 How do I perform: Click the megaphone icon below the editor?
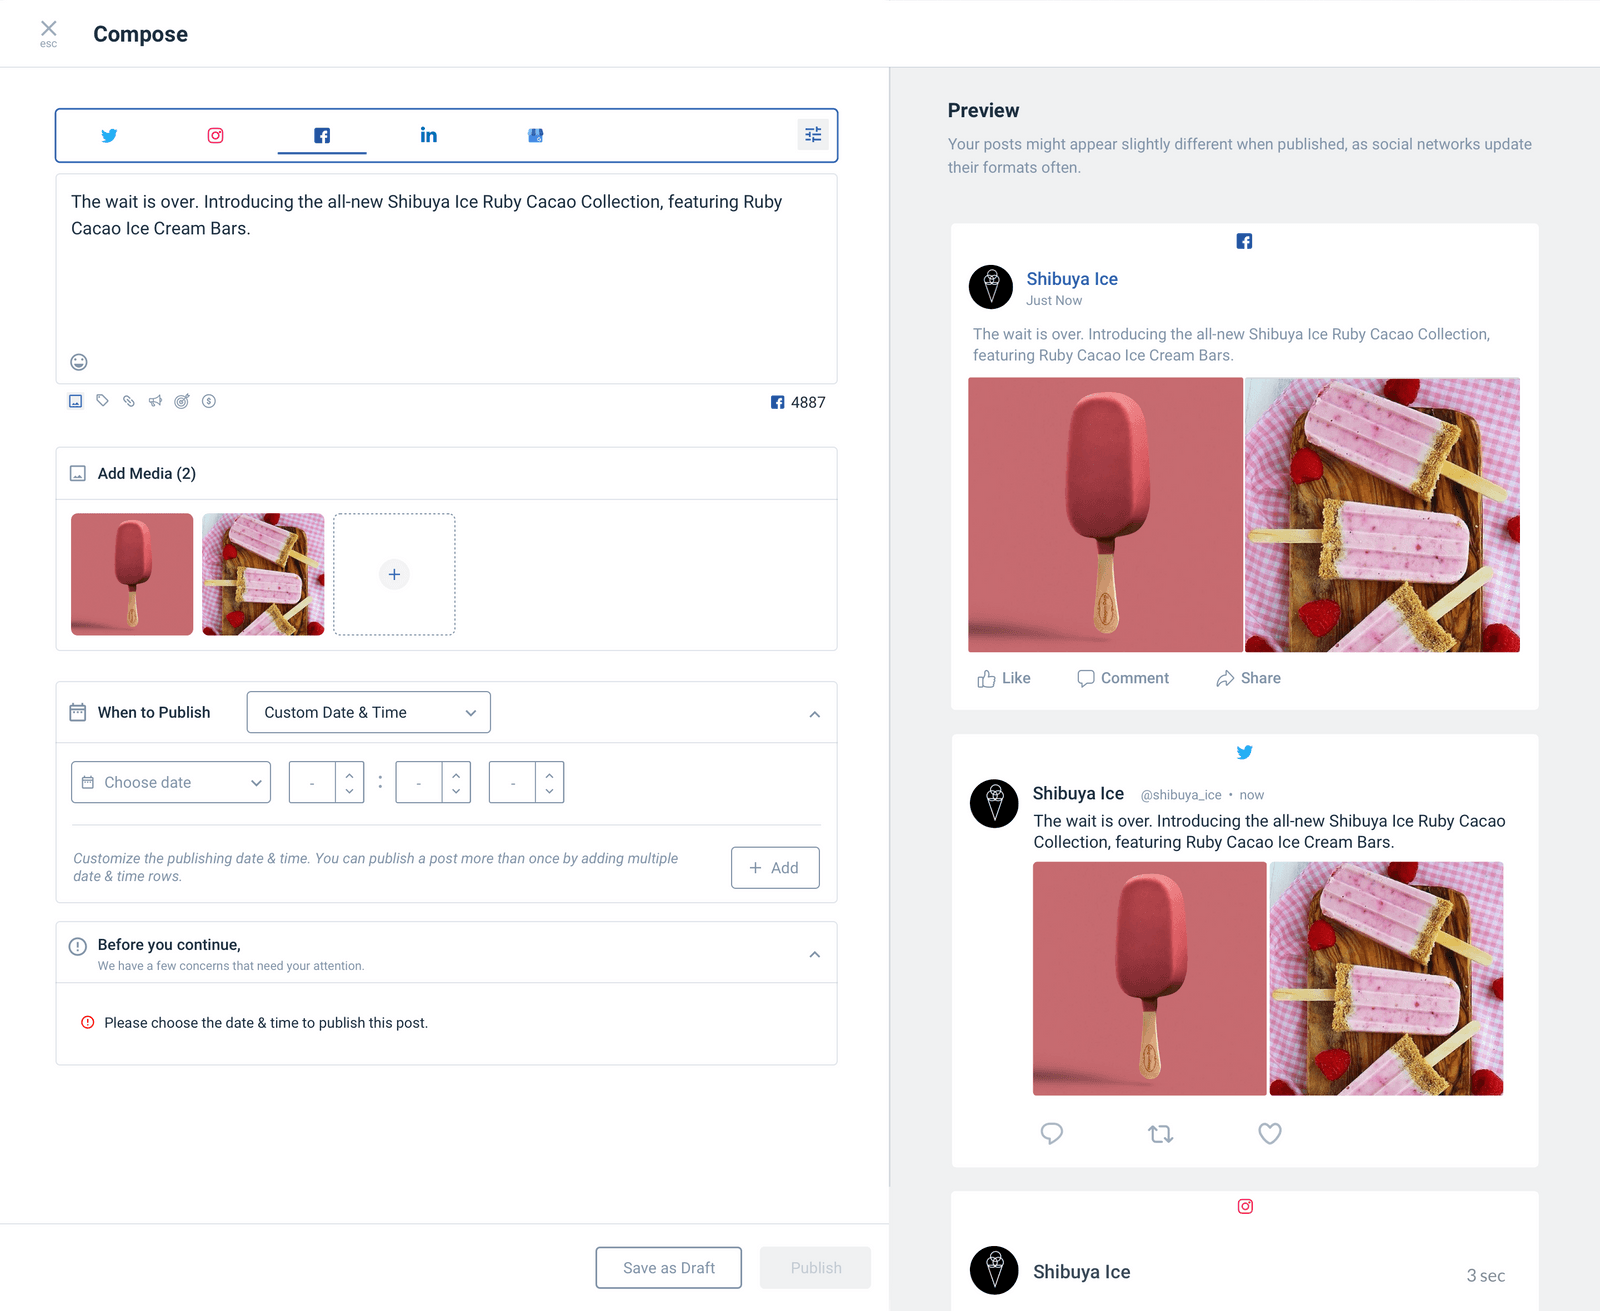pos(155,401)
